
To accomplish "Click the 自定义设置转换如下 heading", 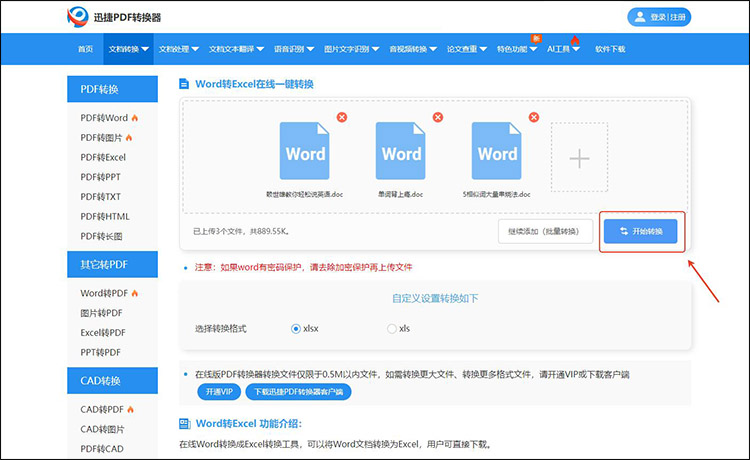I will pyautogui.click(x=435, y=298).
